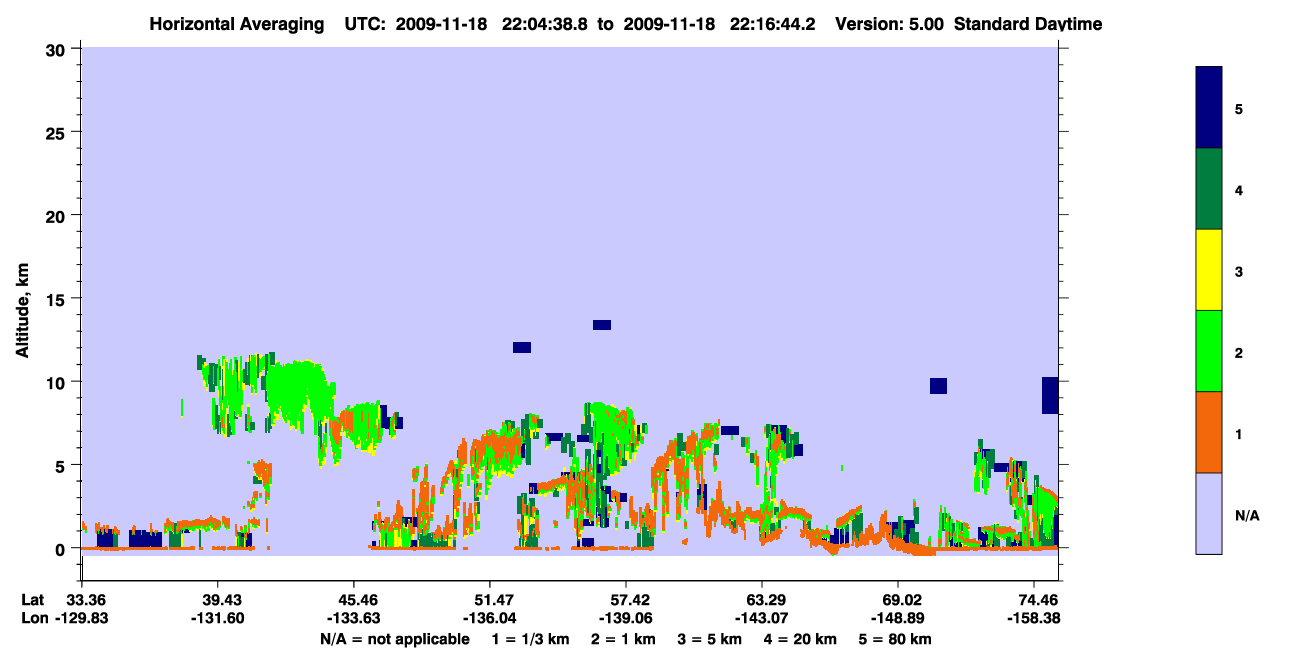Click legend text '5 = 80 km'
1300x667 pixels.
[896, 639]
